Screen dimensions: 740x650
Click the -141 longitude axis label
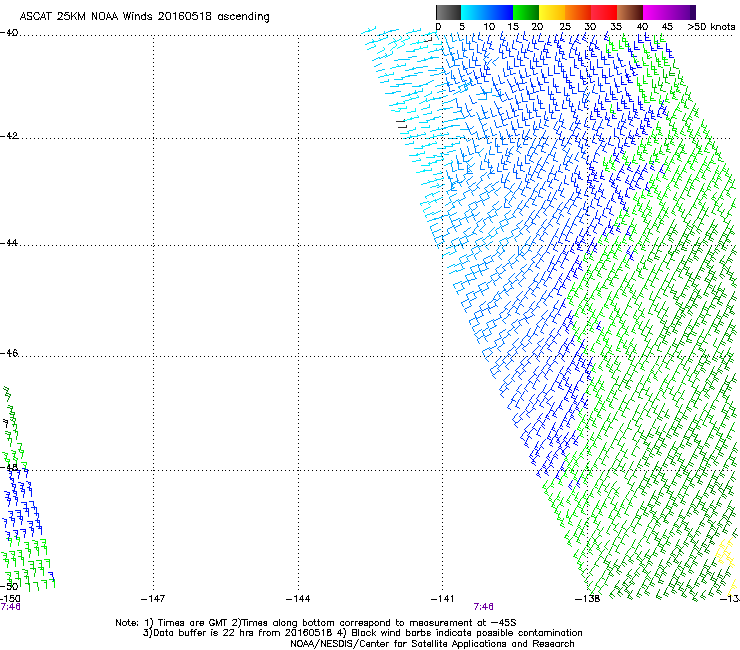pos(443,599)
